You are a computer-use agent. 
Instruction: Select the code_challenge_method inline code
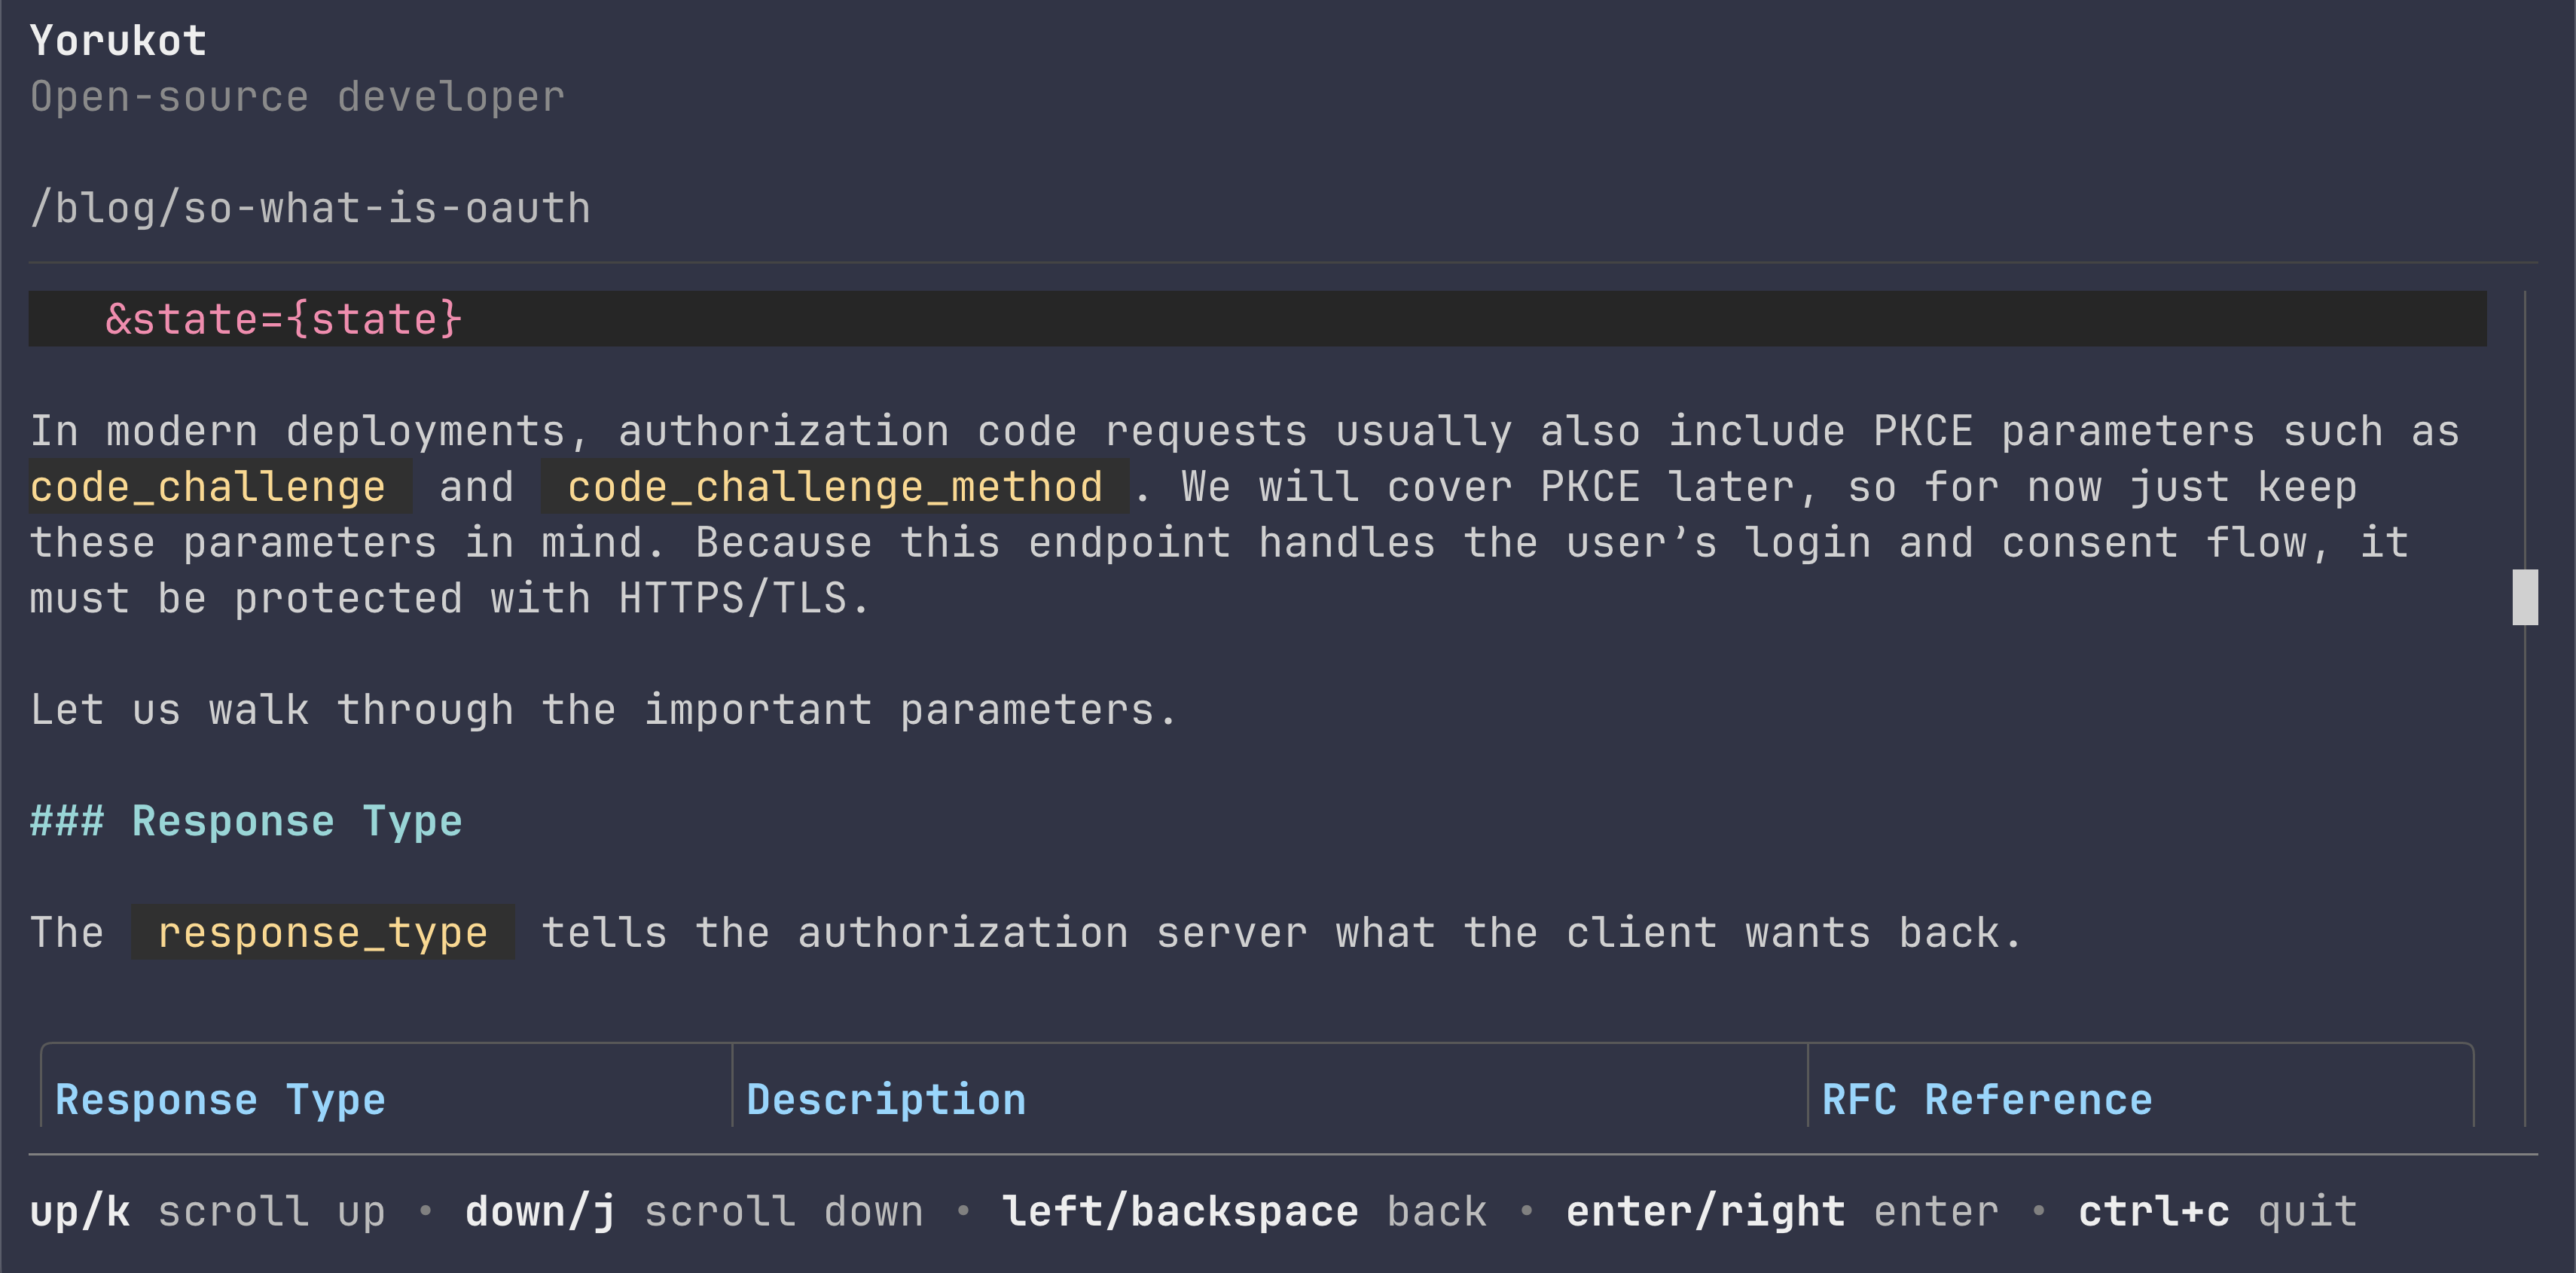pos(834,487)
